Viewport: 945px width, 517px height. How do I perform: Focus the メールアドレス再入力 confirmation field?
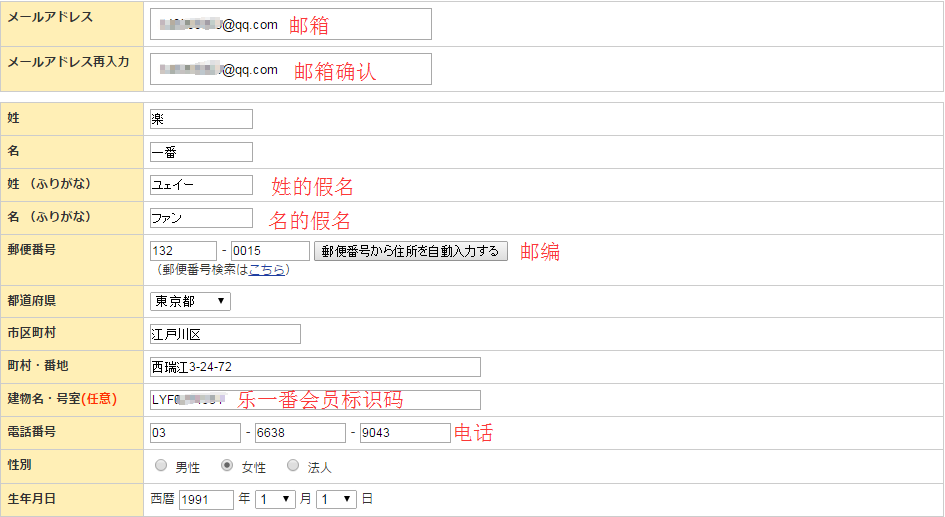290,69
